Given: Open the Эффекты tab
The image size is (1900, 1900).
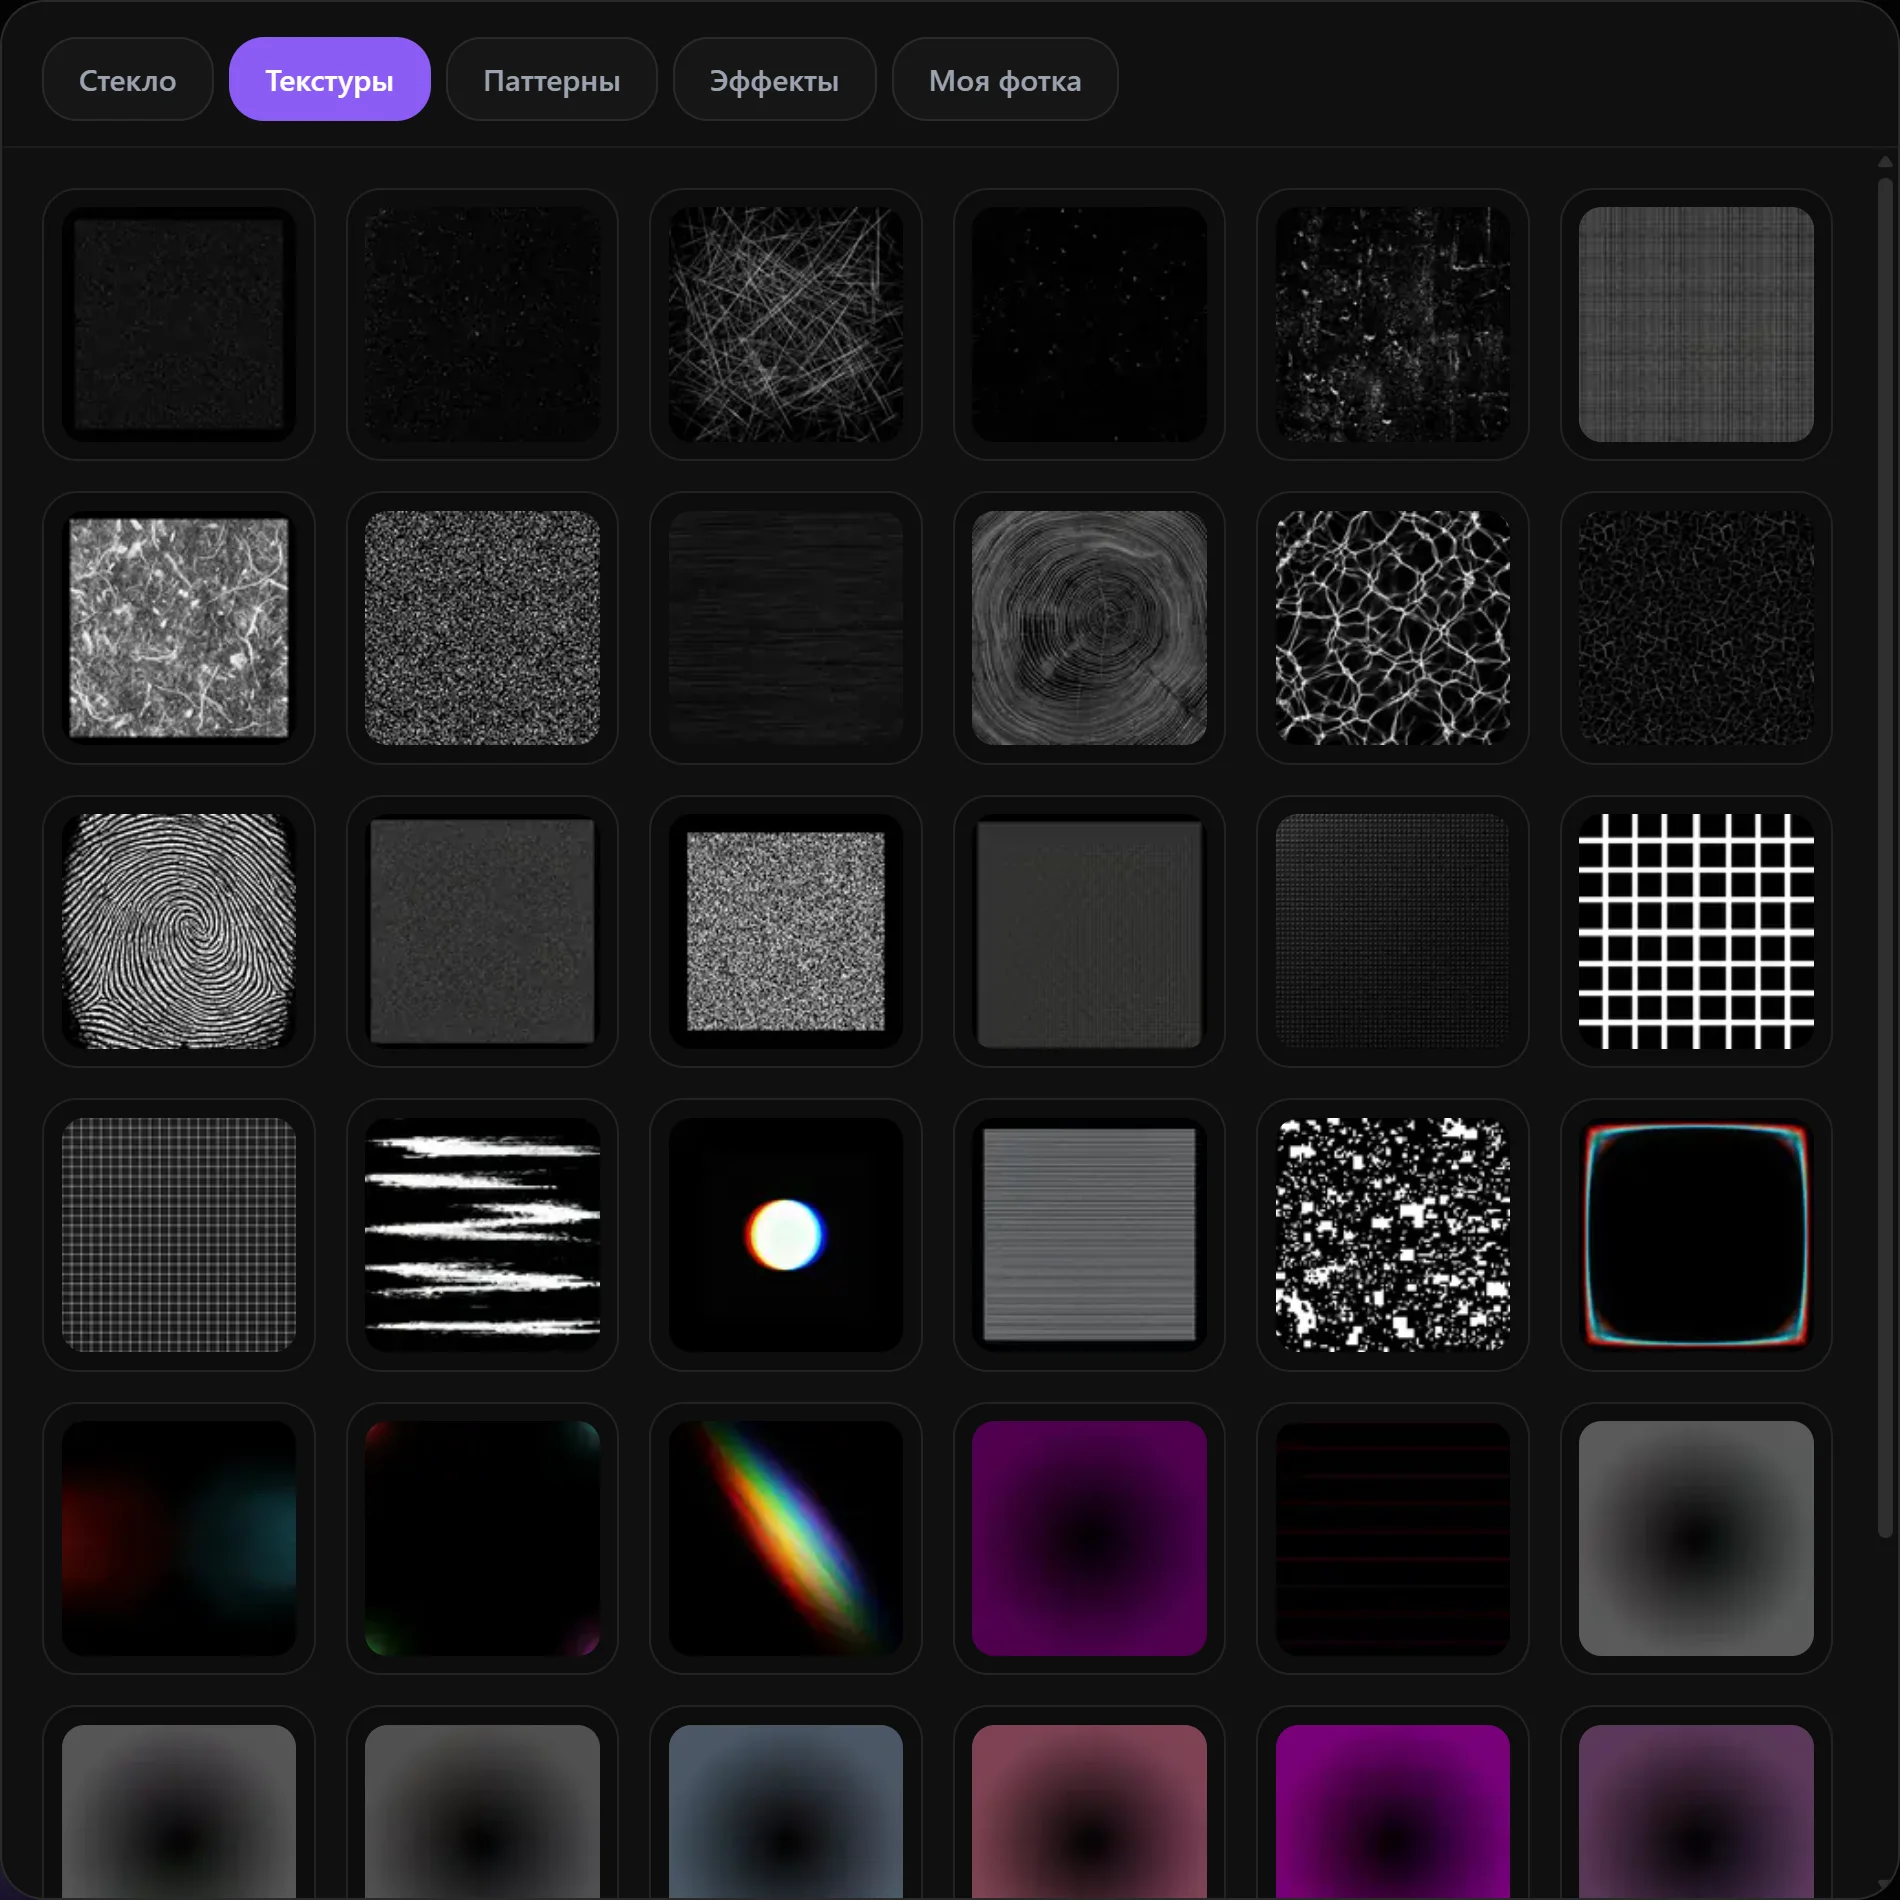Looking at the screenshot, I should point(774,80).
